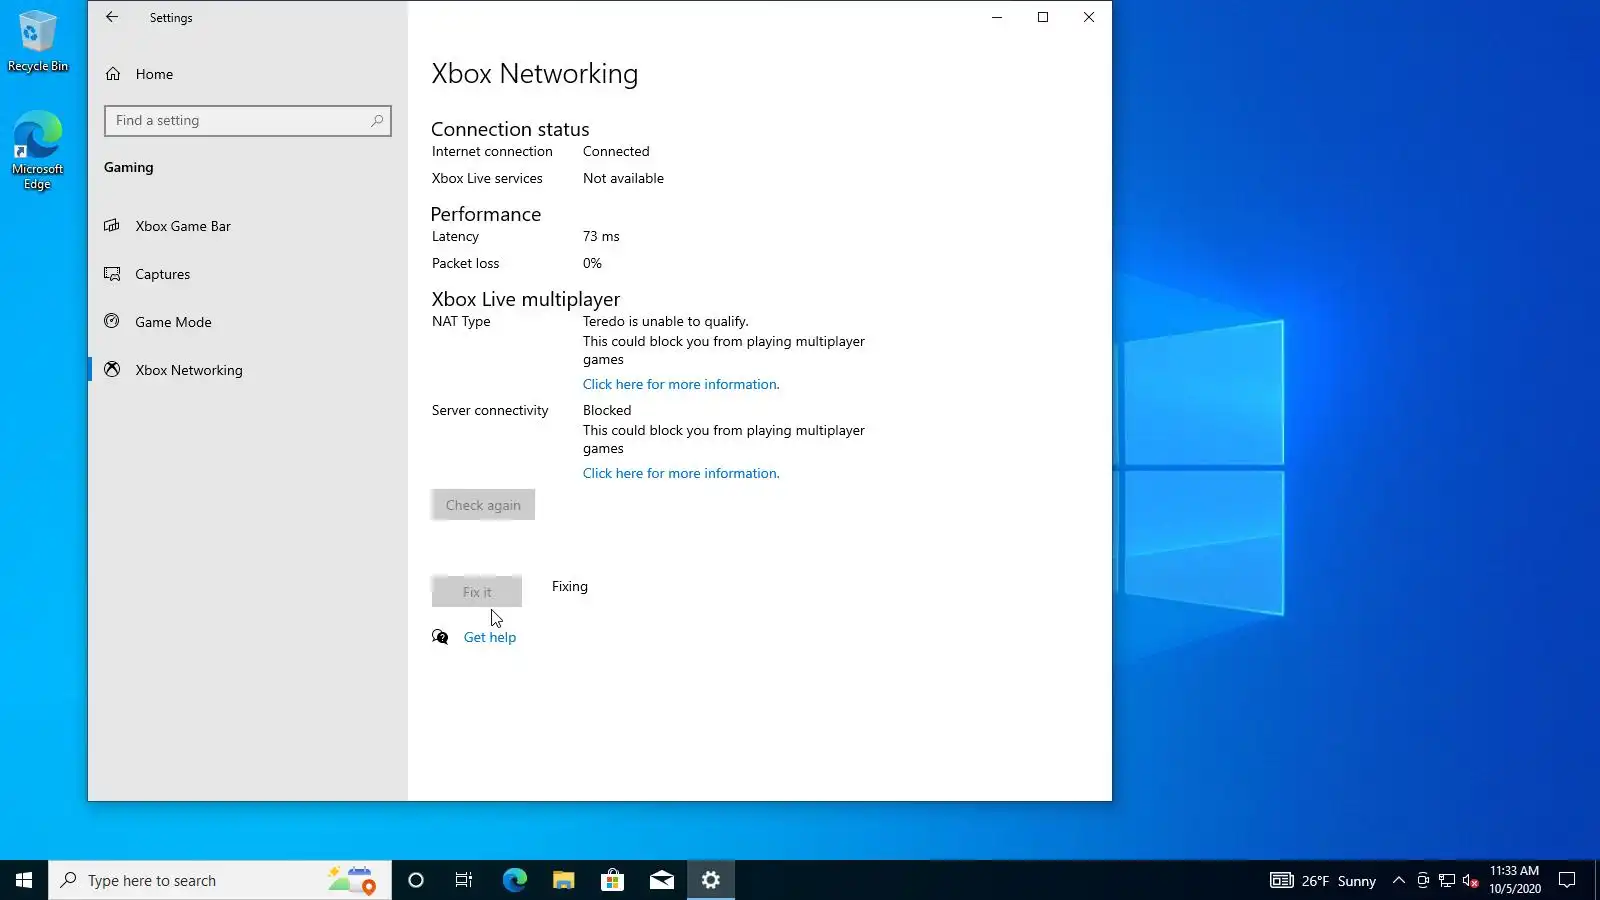Click the Connected internet status value
Screen dimensions: 1600x900
(616, 151)
